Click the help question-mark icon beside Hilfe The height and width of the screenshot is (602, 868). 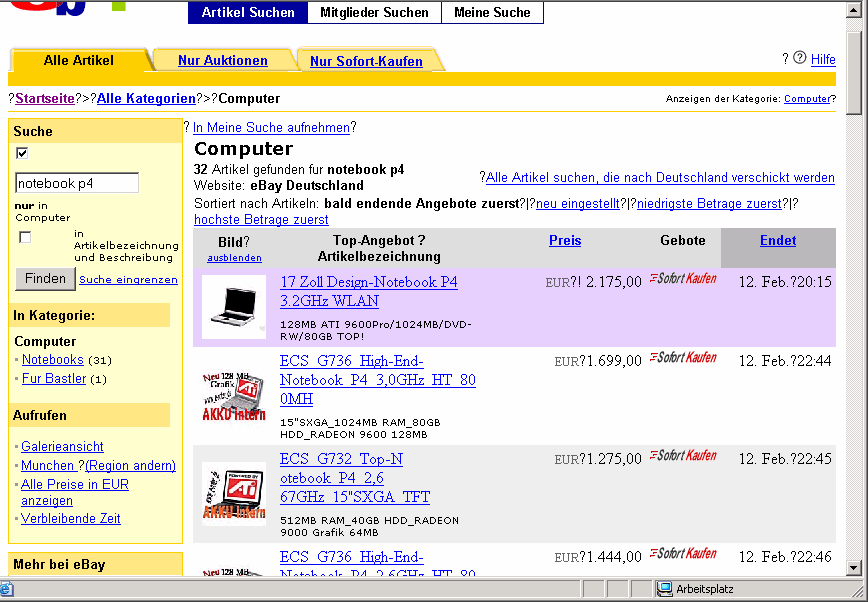[799, 58]
